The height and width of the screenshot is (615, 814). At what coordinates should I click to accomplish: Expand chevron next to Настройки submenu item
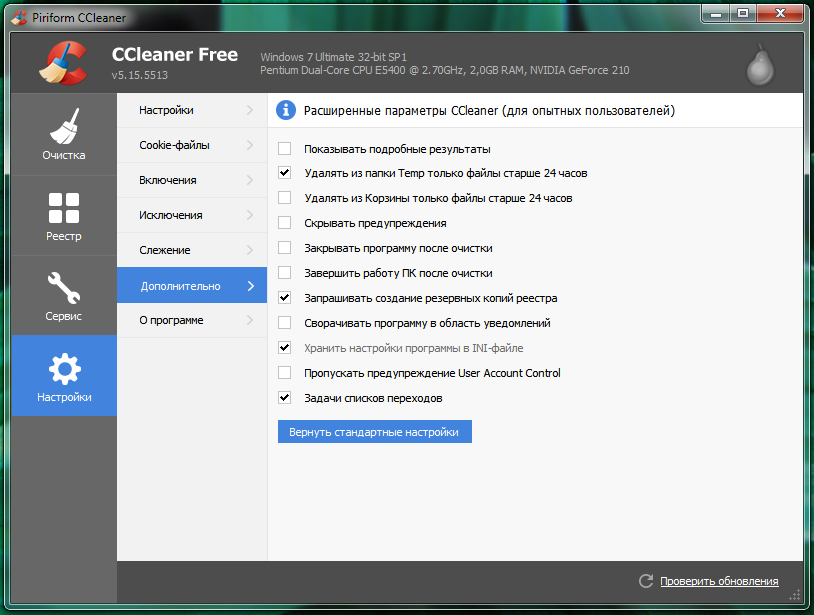click(x=250, y=110)
